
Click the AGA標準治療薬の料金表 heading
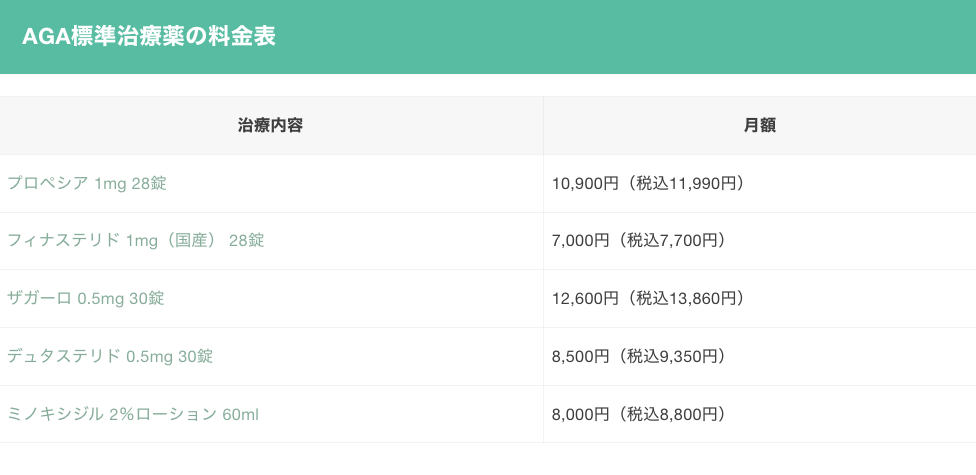[149, 37]
